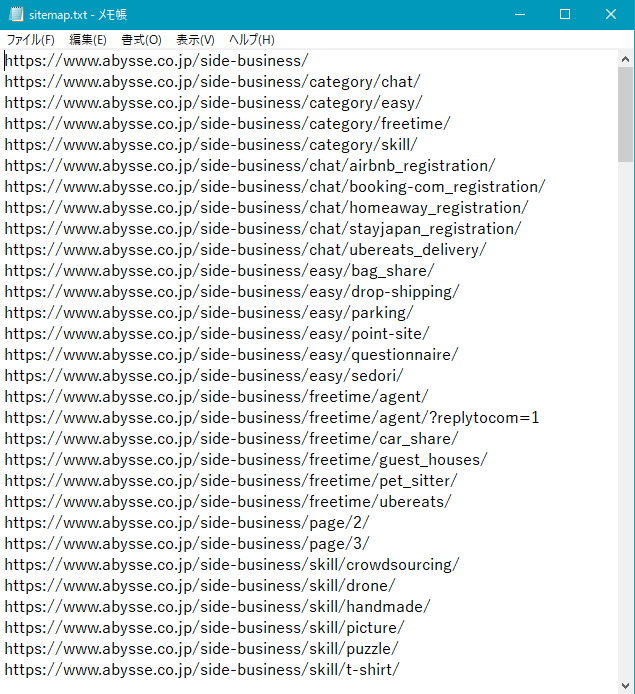Click the line ending in freetime/car_share/

(231, 439)
